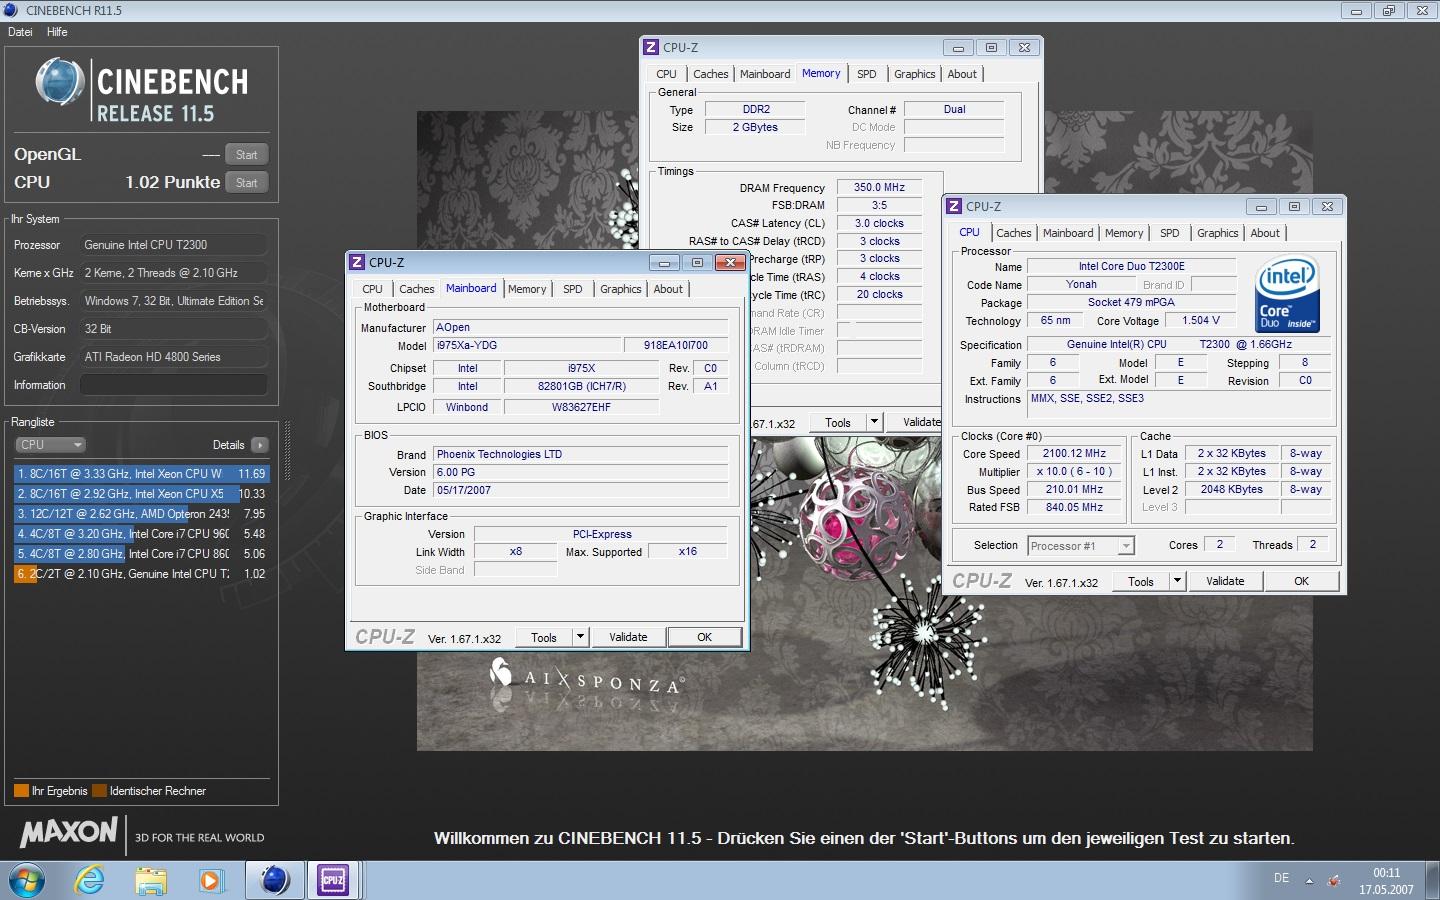Expand ranking Details arrow
The image size is (1440, 900).
click(x=260, y=445)
